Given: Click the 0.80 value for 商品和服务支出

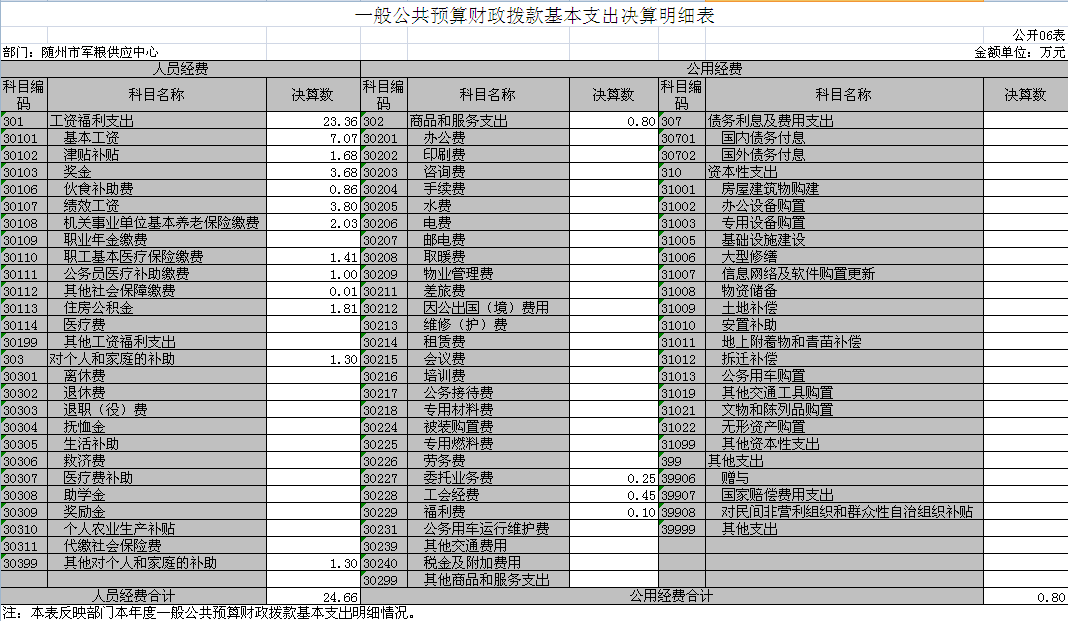Looking at the screenshot, I should pos(613,121).
